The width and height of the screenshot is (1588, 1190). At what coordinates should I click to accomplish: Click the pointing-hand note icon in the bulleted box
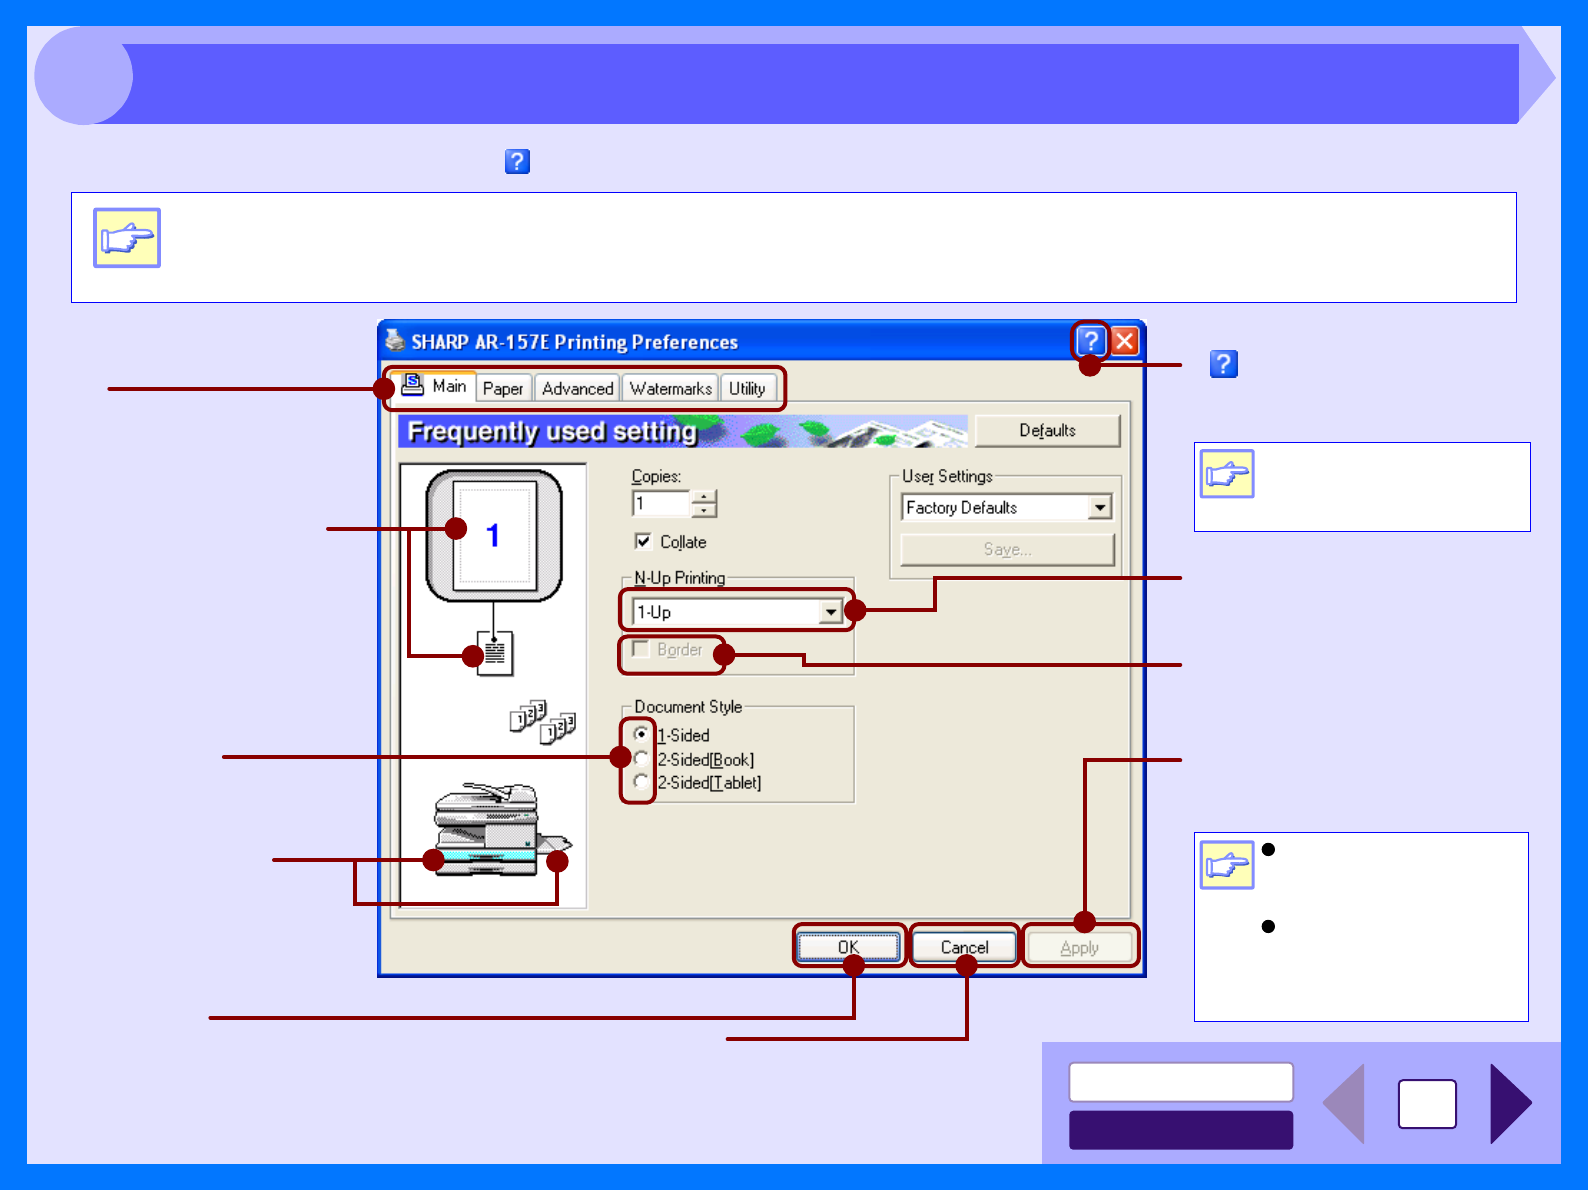click(1227, 864)
